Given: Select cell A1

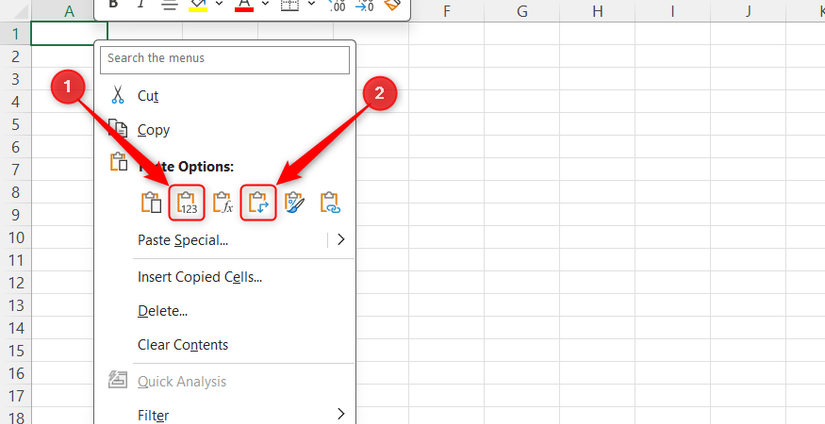Looking at the screenshot, I should [69, 34].
